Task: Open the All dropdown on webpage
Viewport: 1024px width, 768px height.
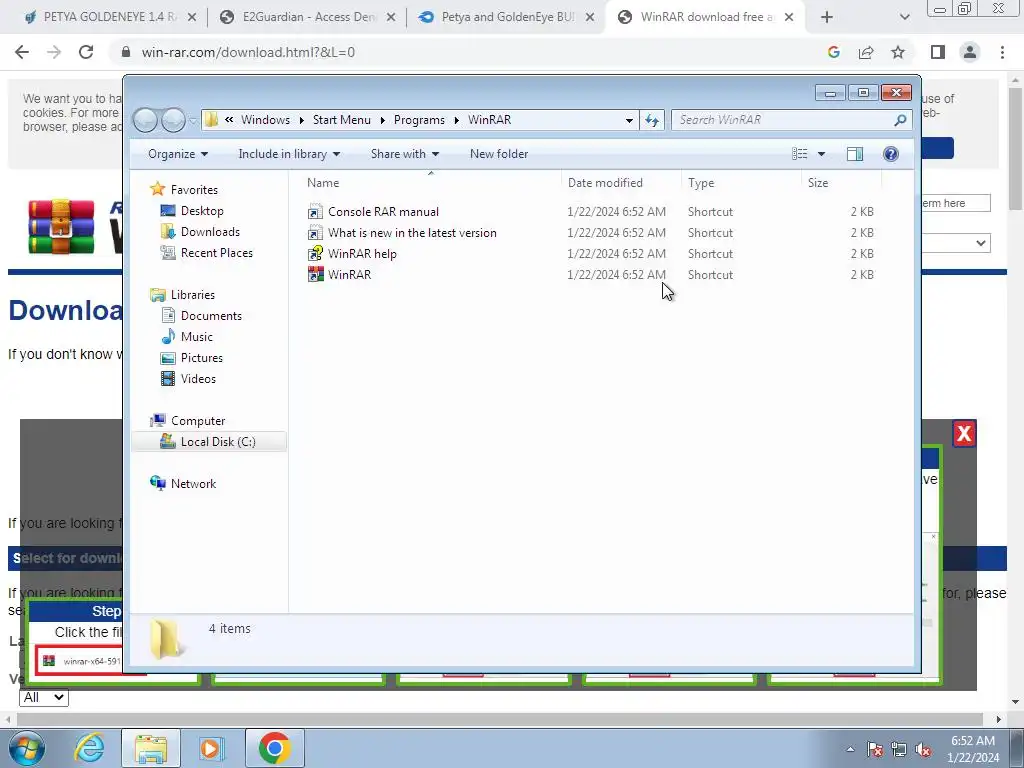Action: [x=44, y=697]
